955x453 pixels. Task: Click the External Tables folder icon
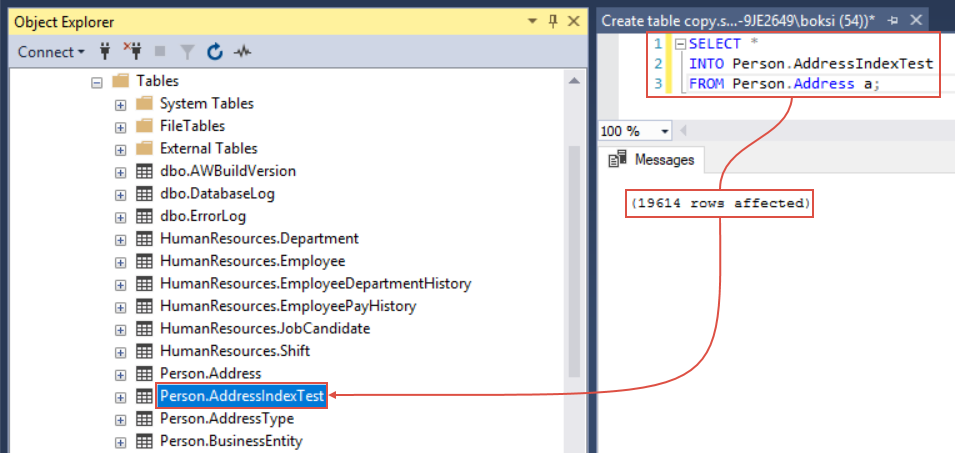(144, 149)
